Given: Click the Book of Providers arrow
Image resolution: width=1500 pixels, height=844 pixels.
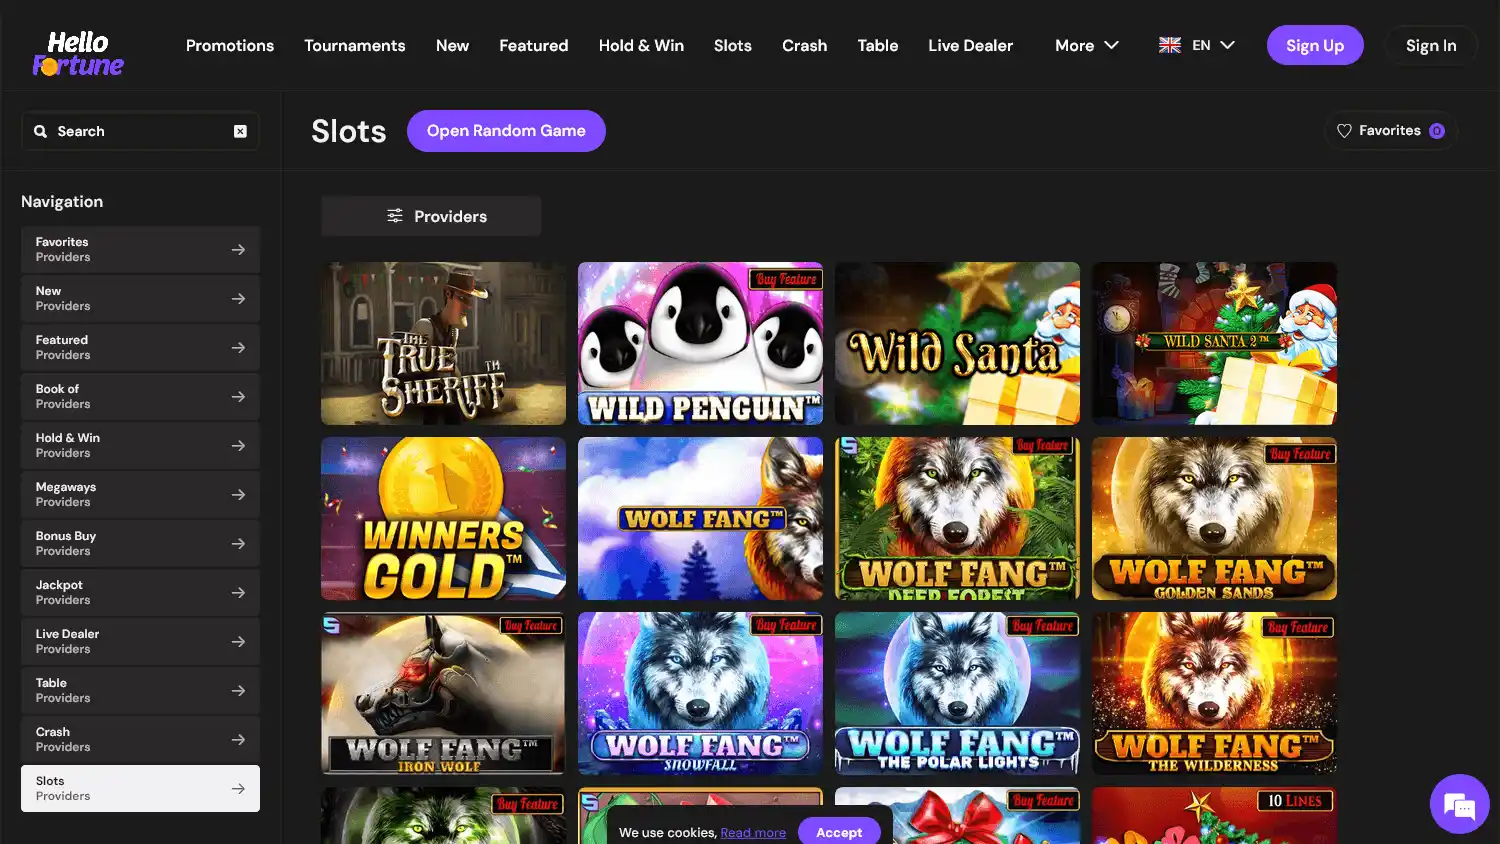Looking at the screenshot, I should click(238, 397).
